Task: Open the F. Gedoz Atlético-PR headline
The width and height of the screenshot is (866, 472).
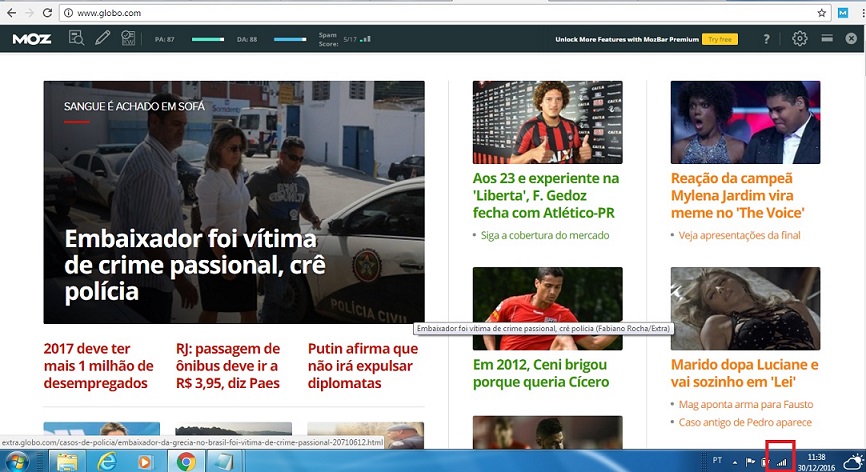Action: pyautogui.click(x=546, y=195)
